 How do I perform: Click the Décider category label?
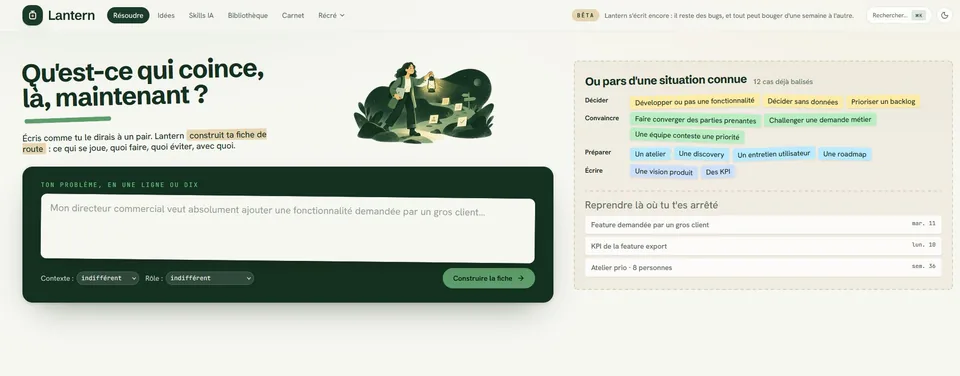[596, 100]
